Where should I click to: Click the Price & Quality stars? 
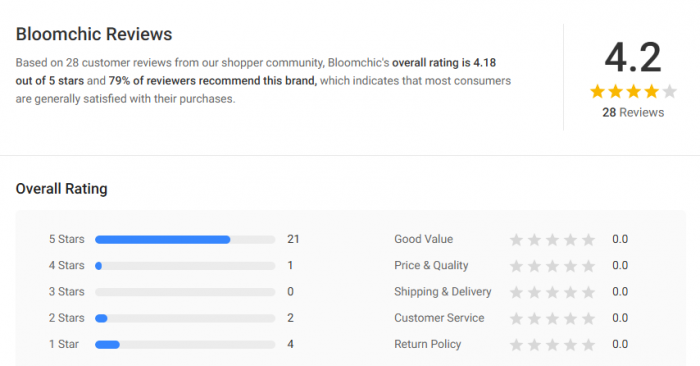click(552, 266)
